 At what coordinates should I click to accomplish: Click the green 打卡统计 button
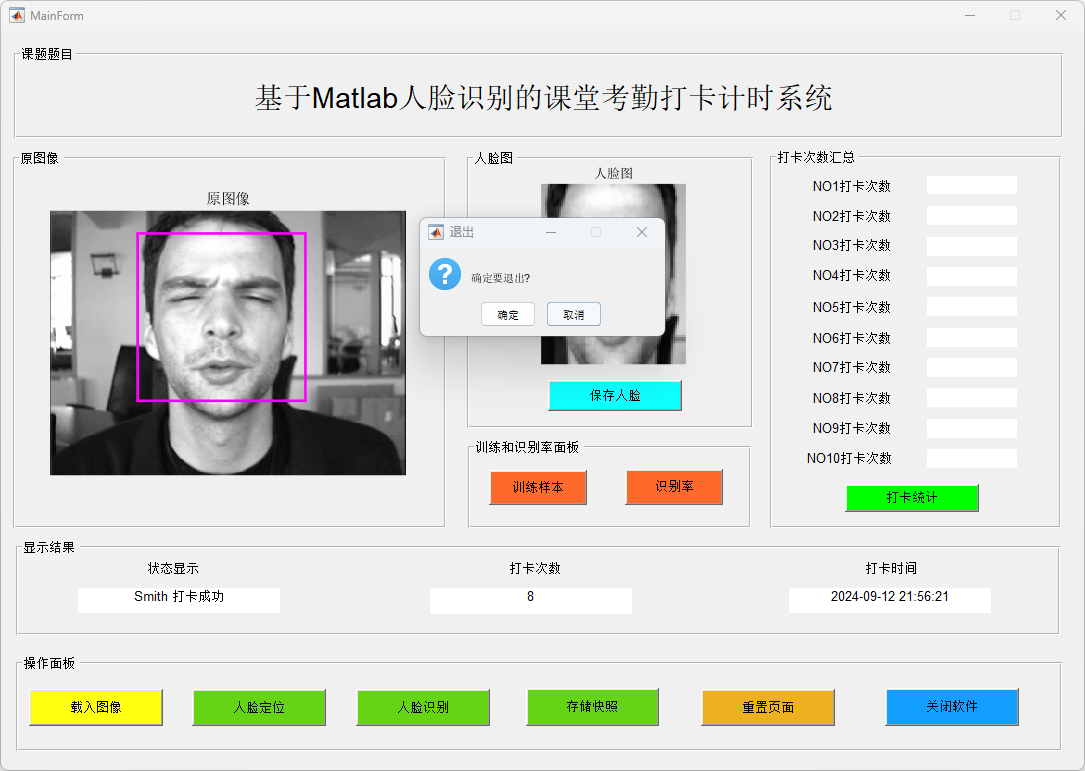point(912,498)
